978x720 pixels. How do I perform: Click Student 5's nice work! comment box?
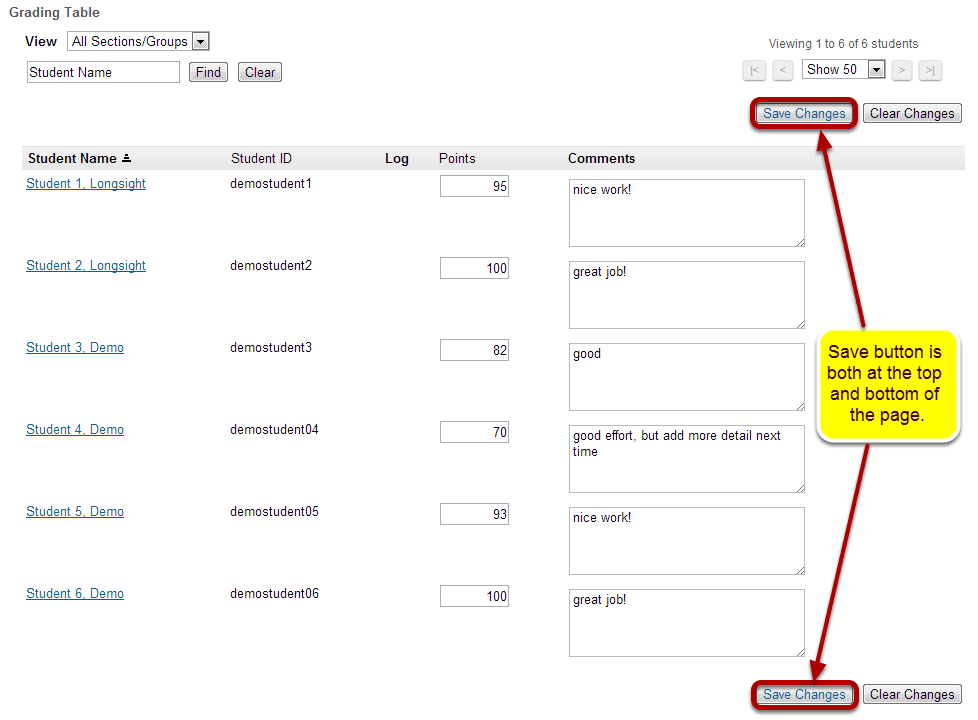coord(687,541)
